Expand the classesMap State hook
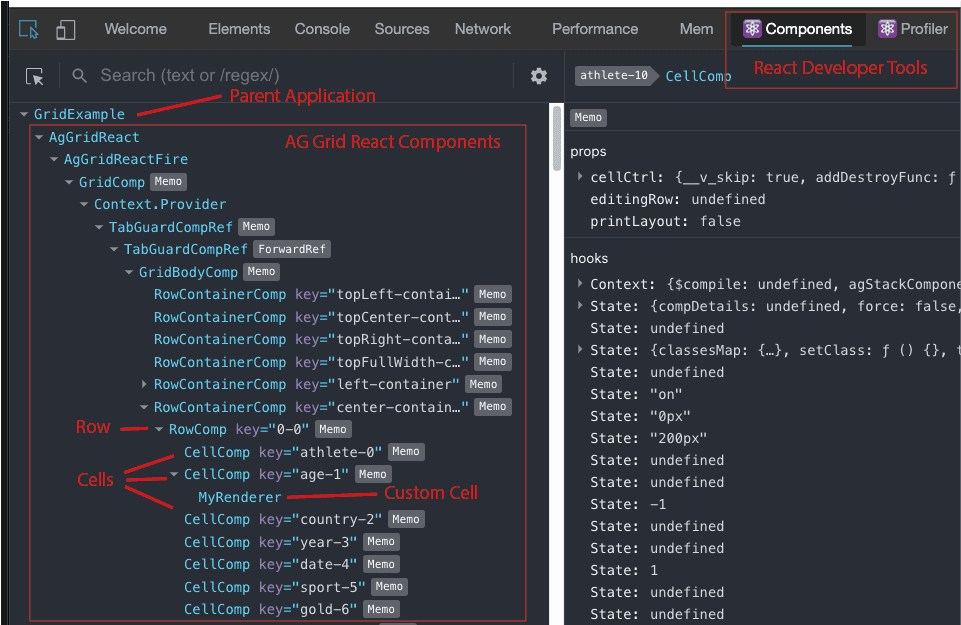This screenshot has width=961, height=625. [580, 350]
